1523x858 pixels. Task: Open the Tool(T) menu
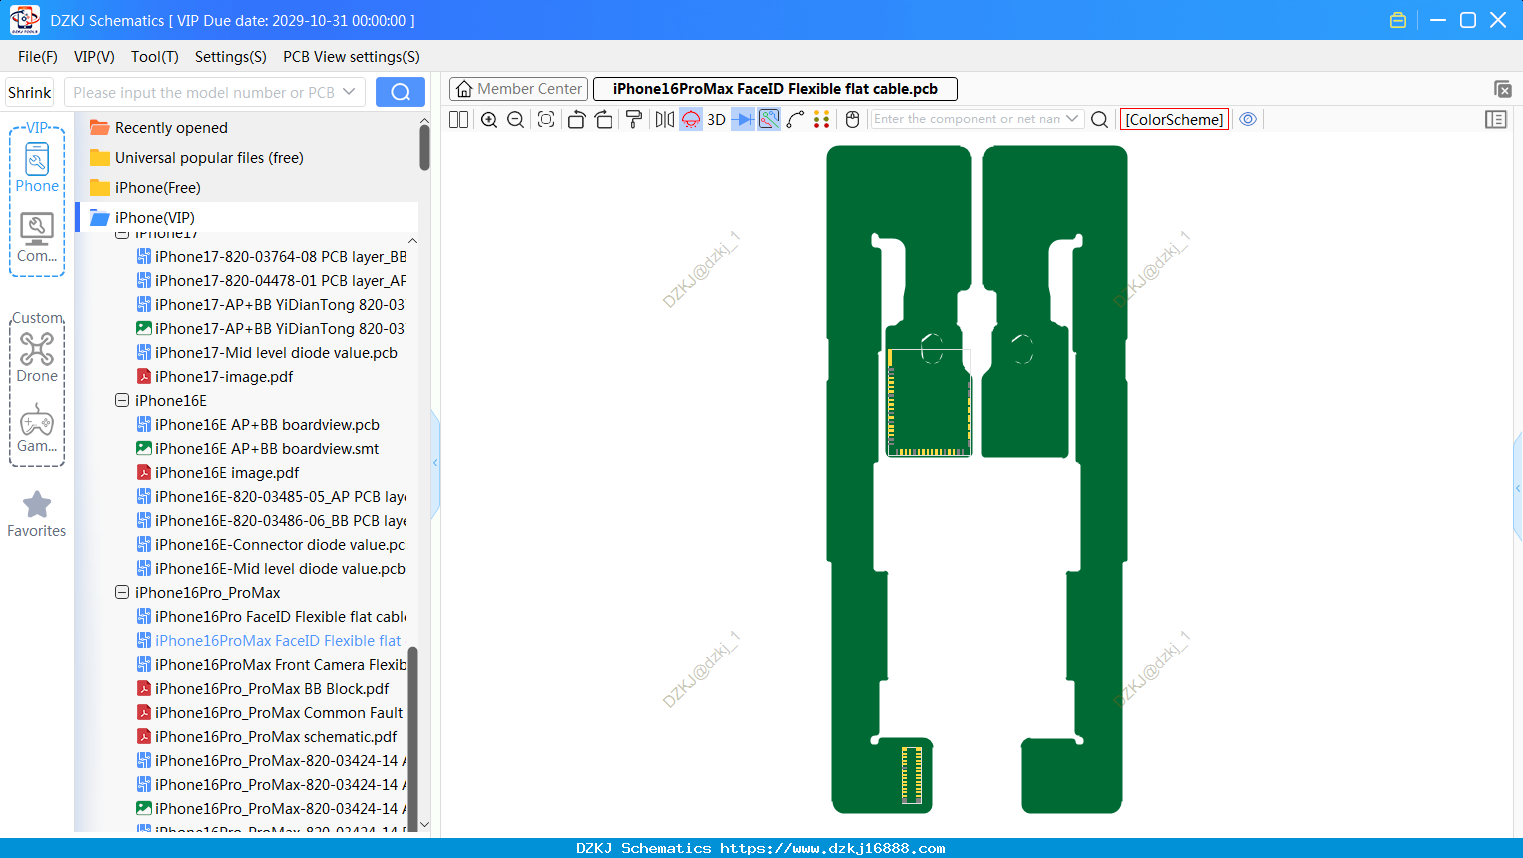tap(155, 57)
